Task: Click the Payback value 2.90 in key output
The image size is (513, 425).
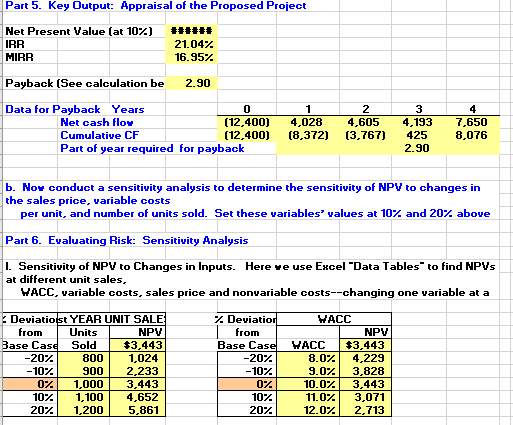Action: pos(191,83)
